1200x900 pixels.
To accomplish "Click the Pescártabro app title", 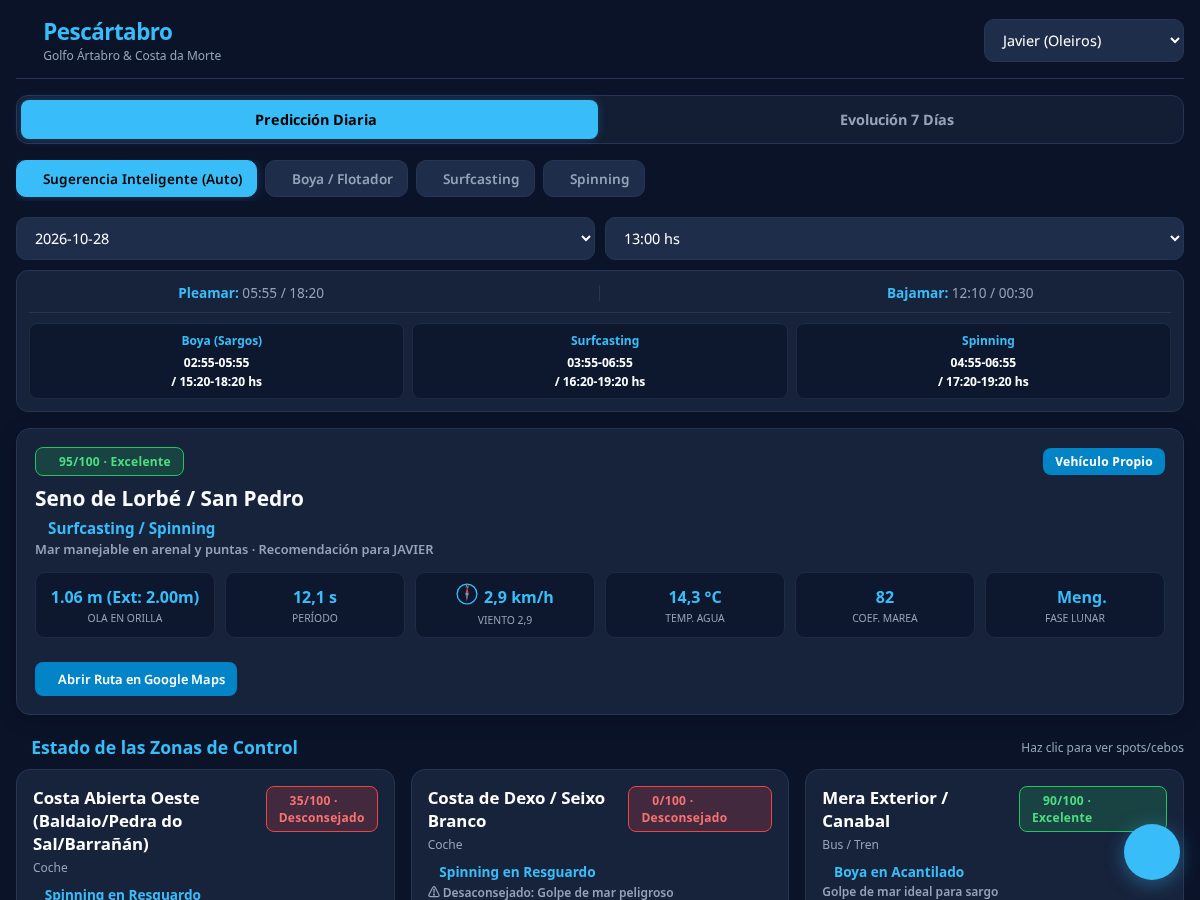I will [108, 32].
